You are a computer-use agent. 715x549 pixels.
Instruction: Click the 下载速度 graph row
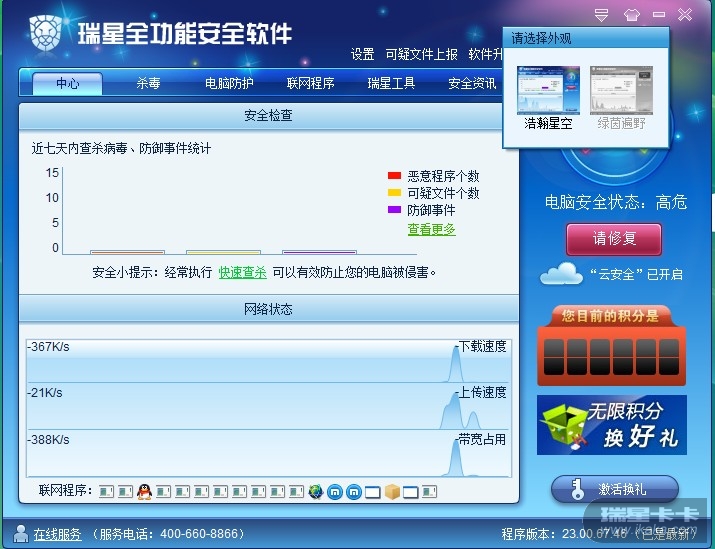point(269,361)
